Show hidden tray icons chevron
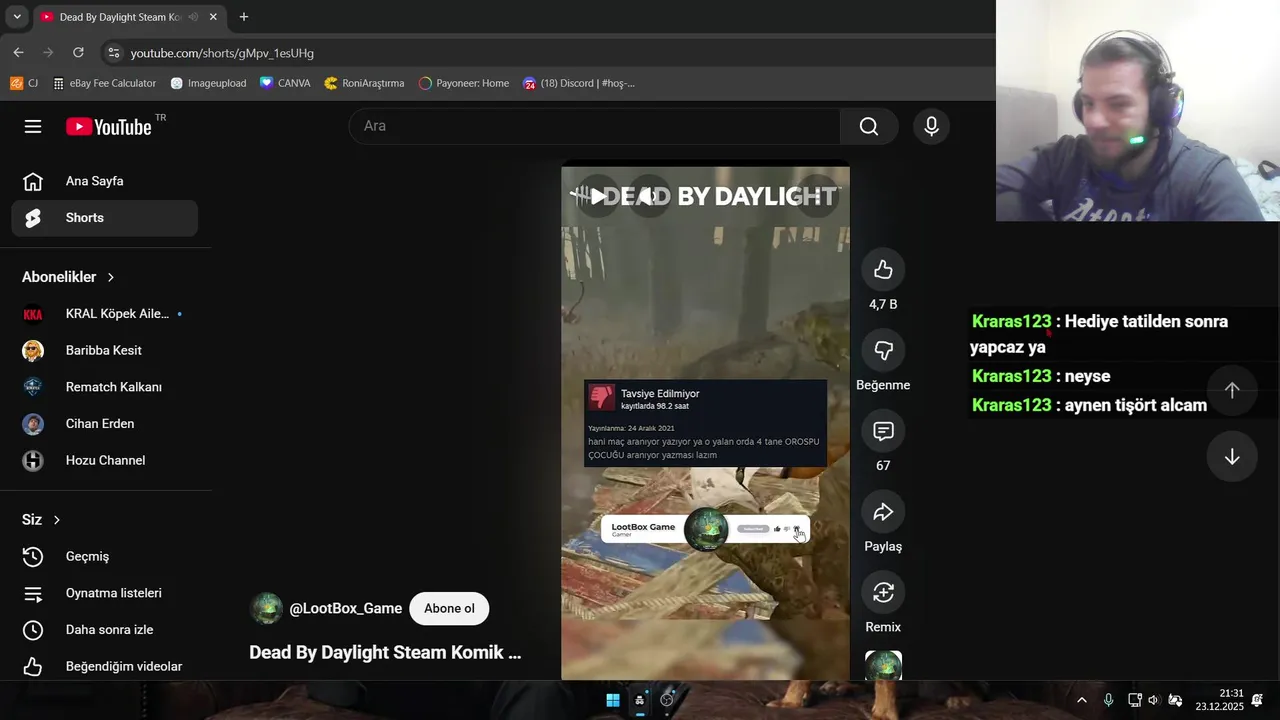 pyautogui.click(x=1081, y=700)
